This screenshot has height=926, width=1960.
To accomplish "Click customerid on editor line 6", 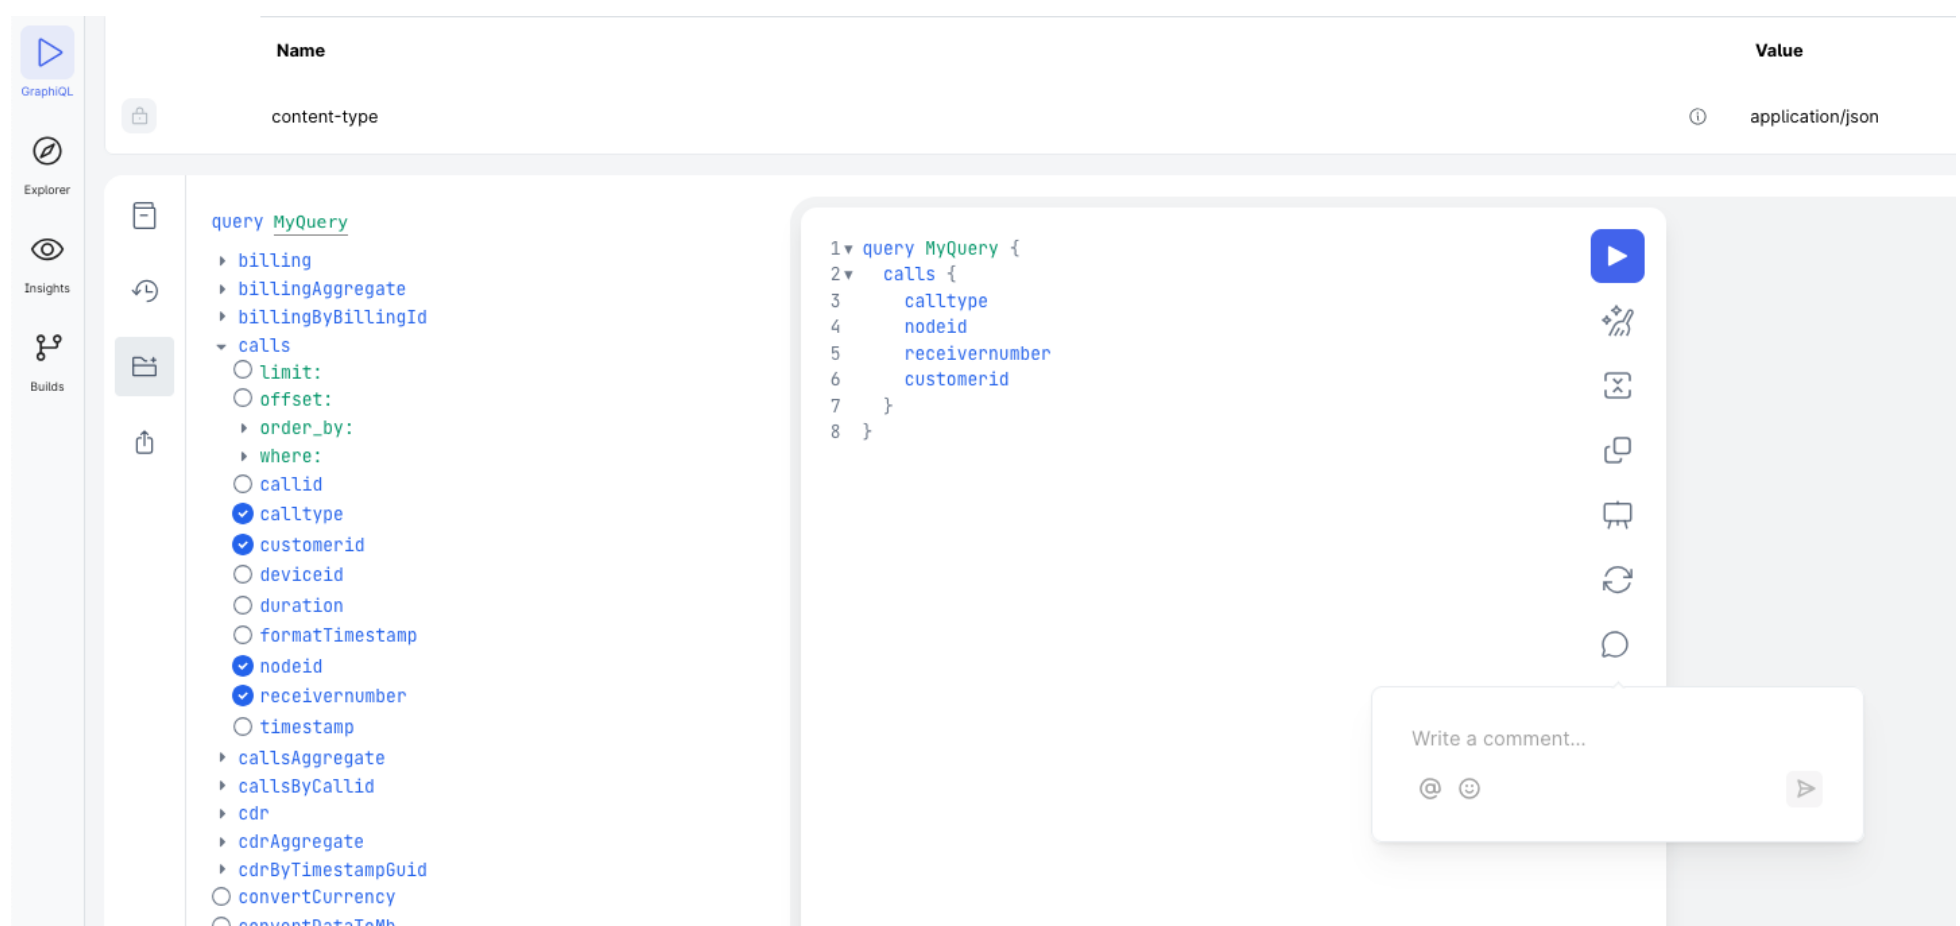I will click(x=956, y=379).
